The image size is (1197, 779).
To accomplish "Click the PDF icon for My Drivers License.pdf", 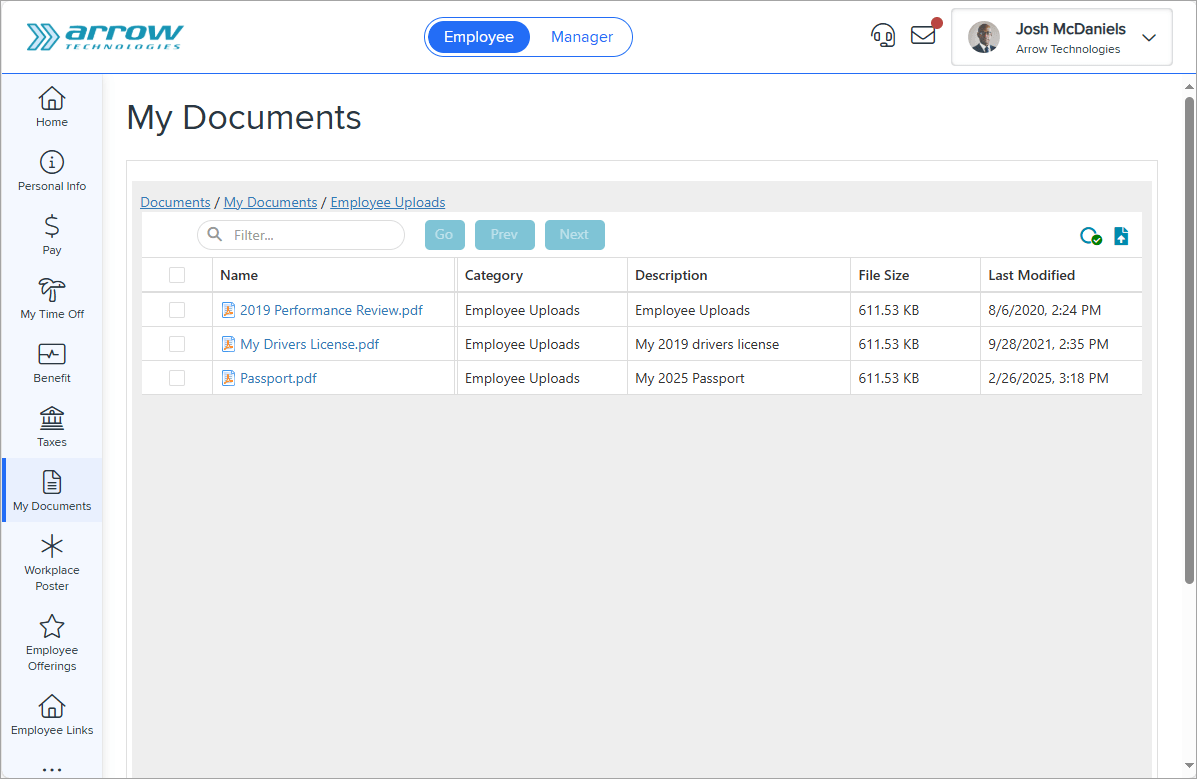I will (x=228, y=344).
